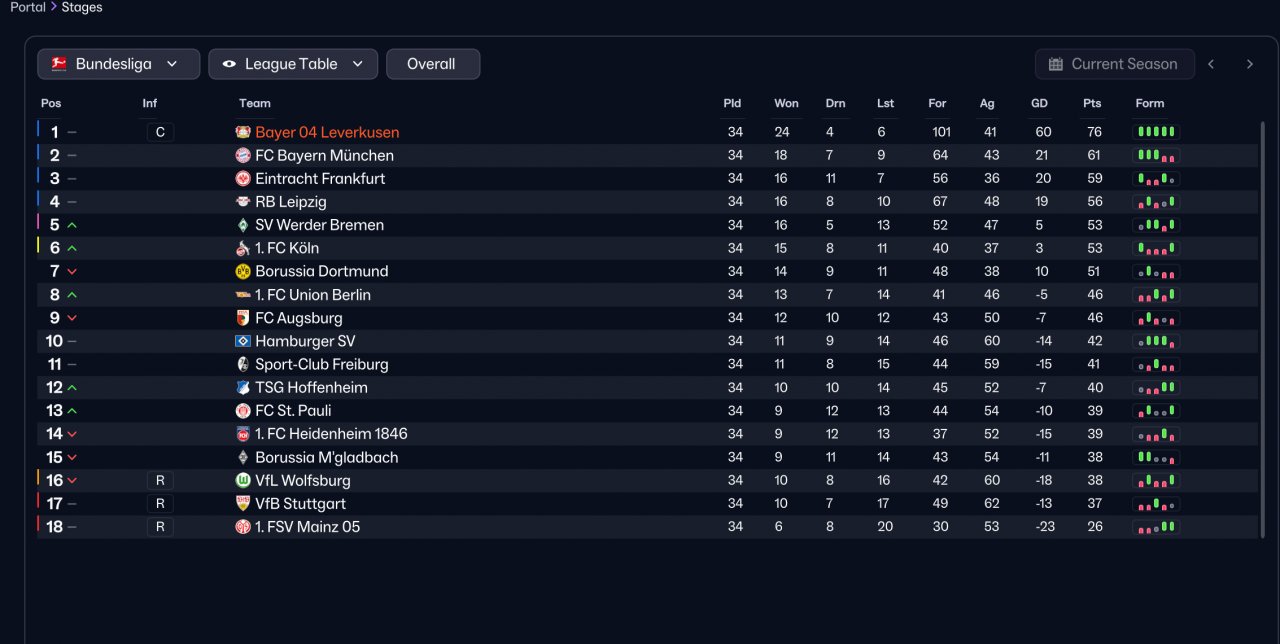This screenshot has width=1280, height=644.
Task: Click the eye icon in League Table selector
Action: [x=230, y=64]
